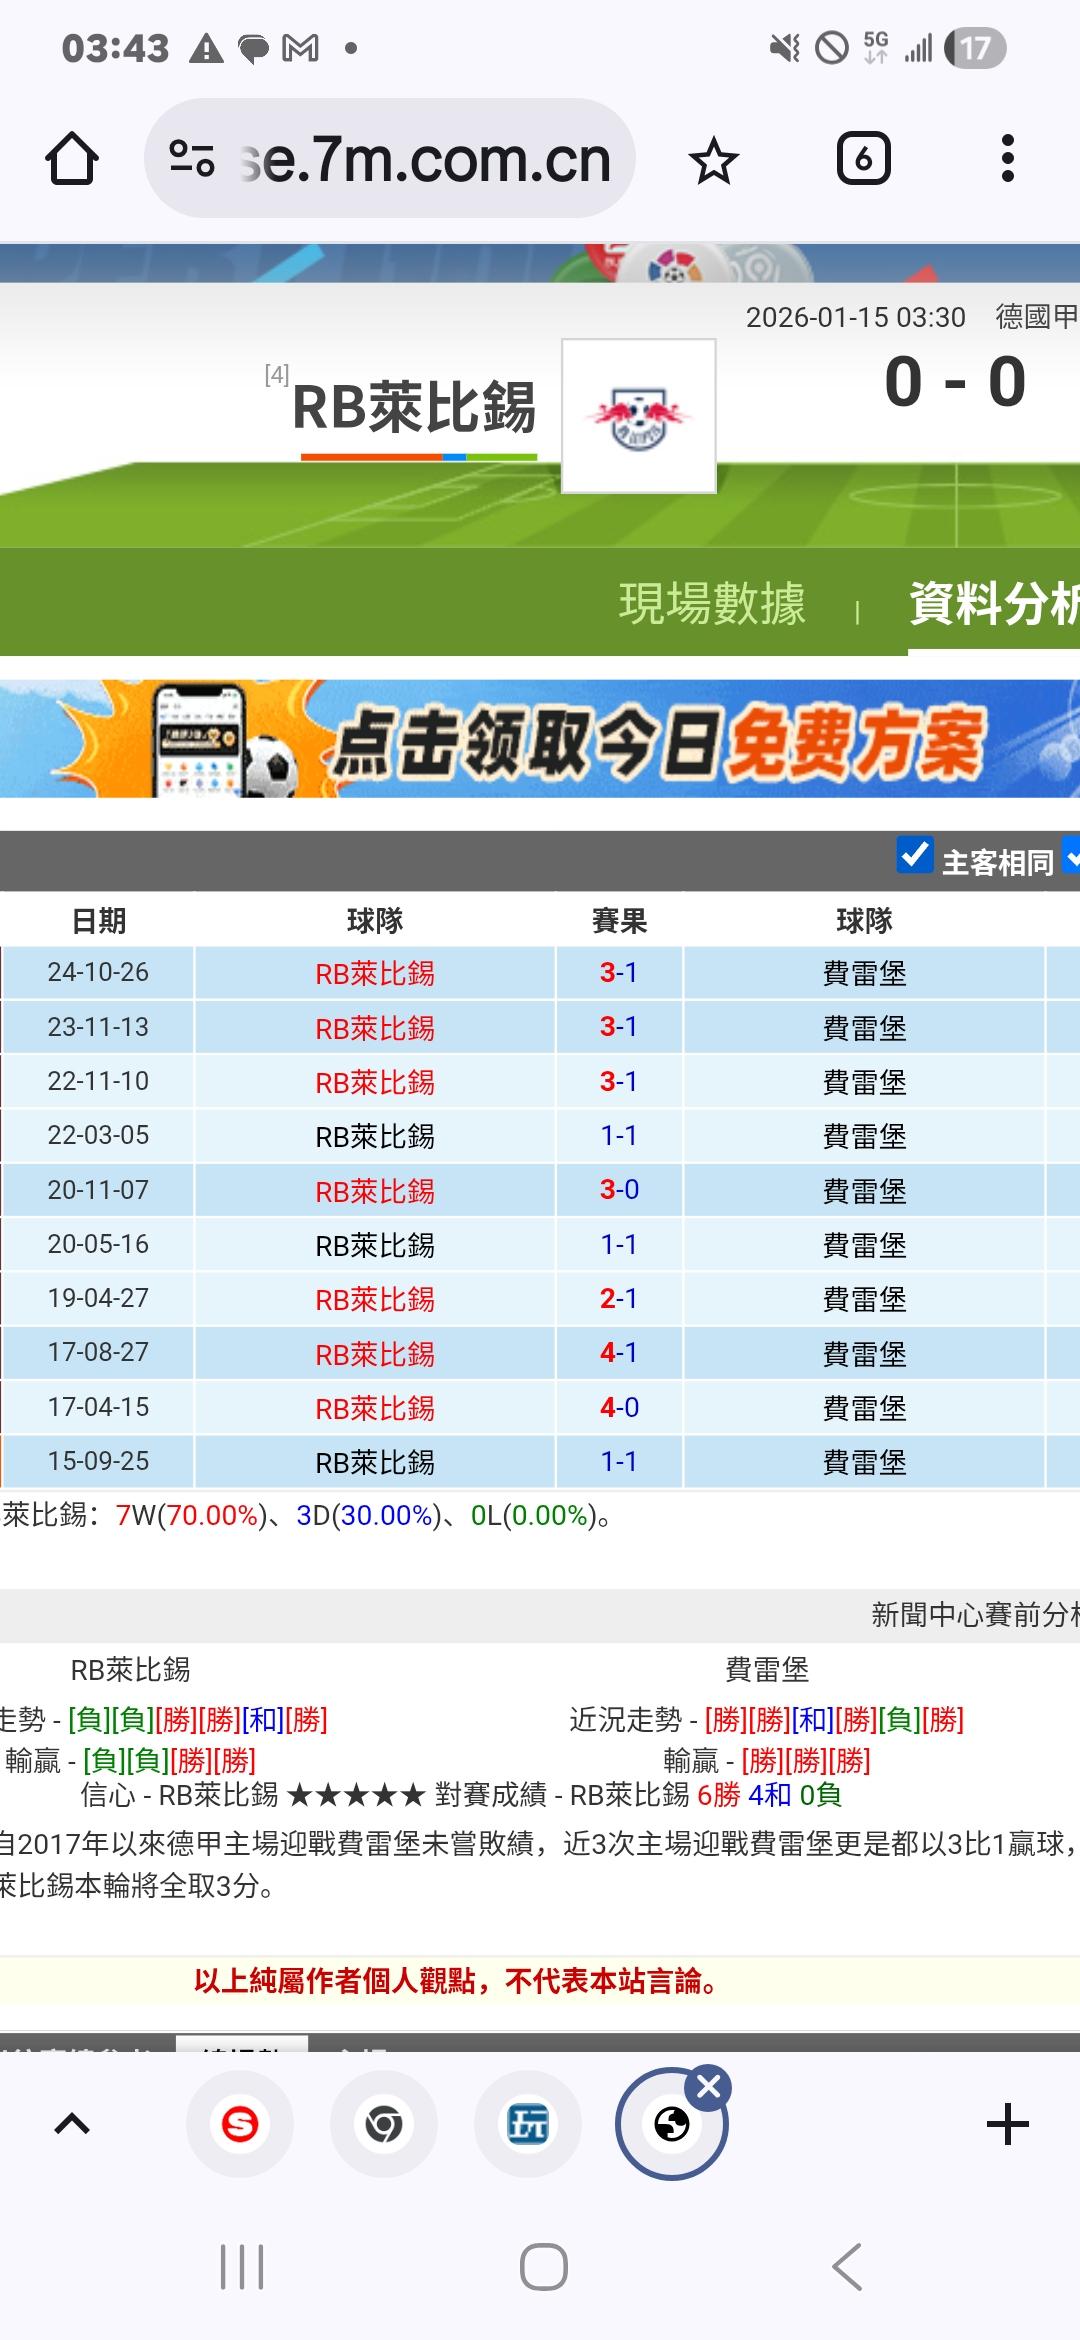Open browser three-dot overflow menu
This screenshot has height=2340, width=1080.
pyautogui.click(x=1007, y=159)
